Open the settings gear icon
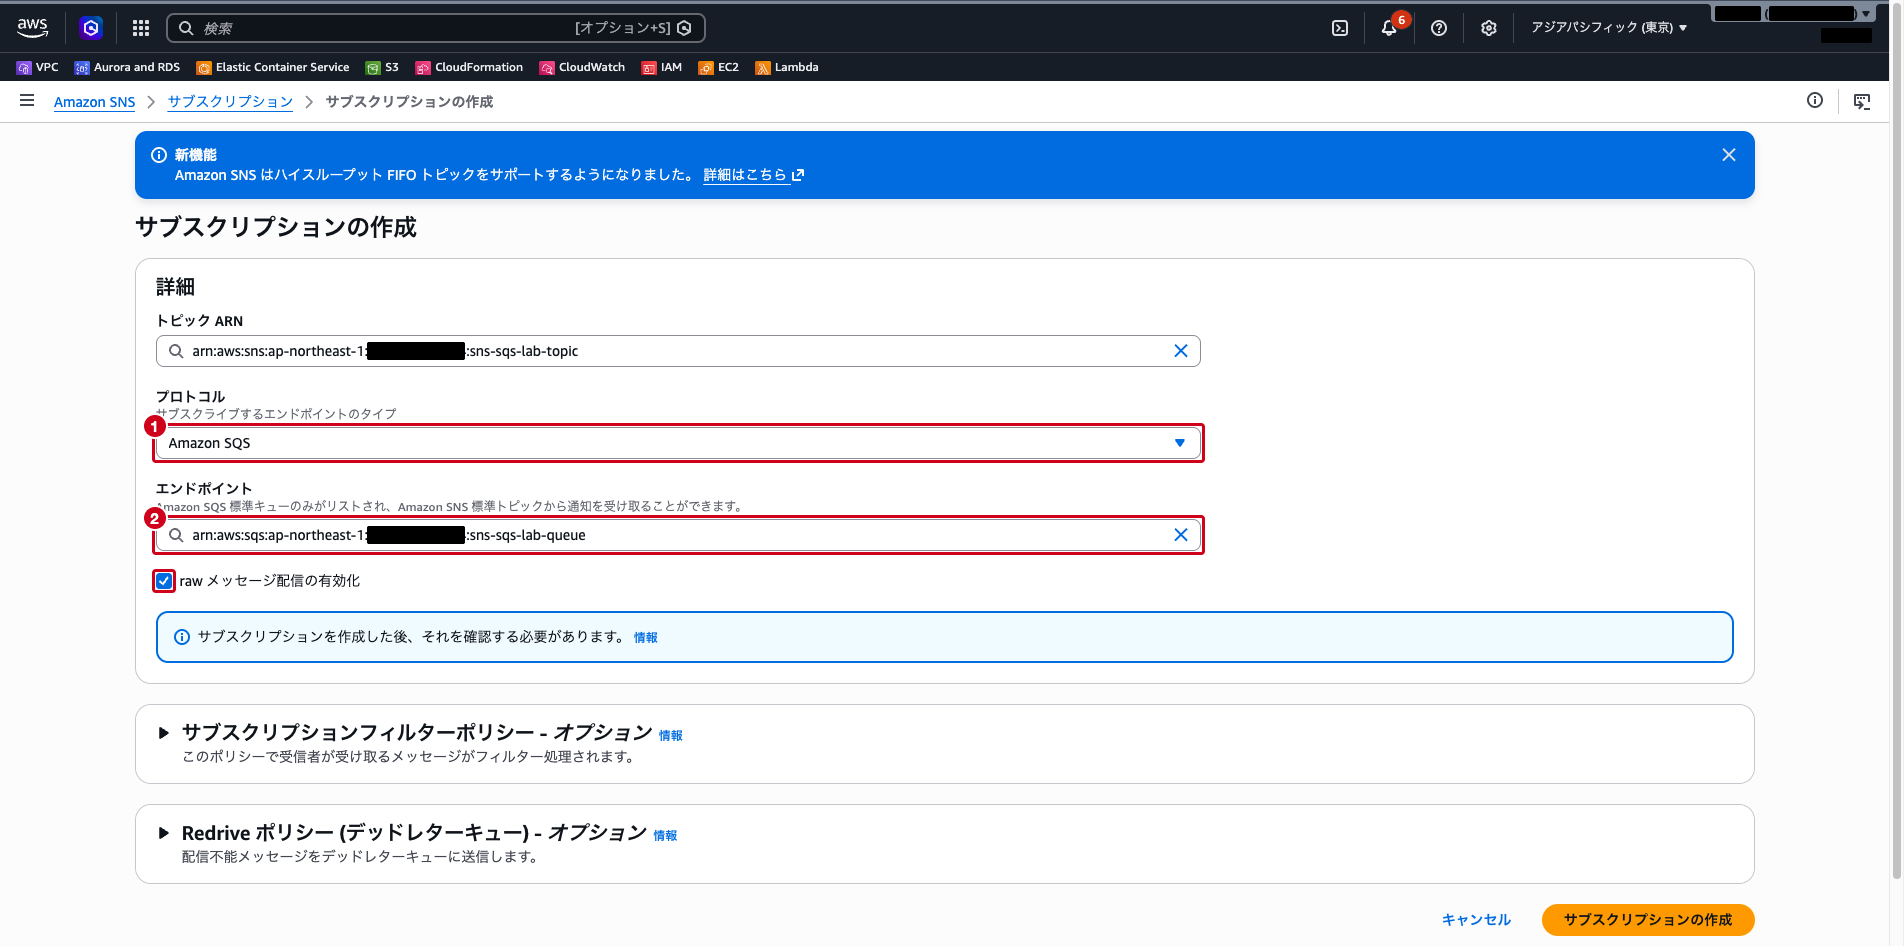This screenshot has height=946, width=1904. 1489,28
